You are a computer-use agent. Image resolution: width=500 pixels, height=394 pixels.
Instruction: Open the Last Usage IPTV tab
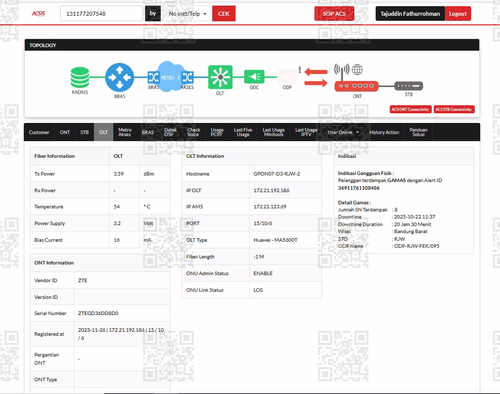tap(306, 132)
